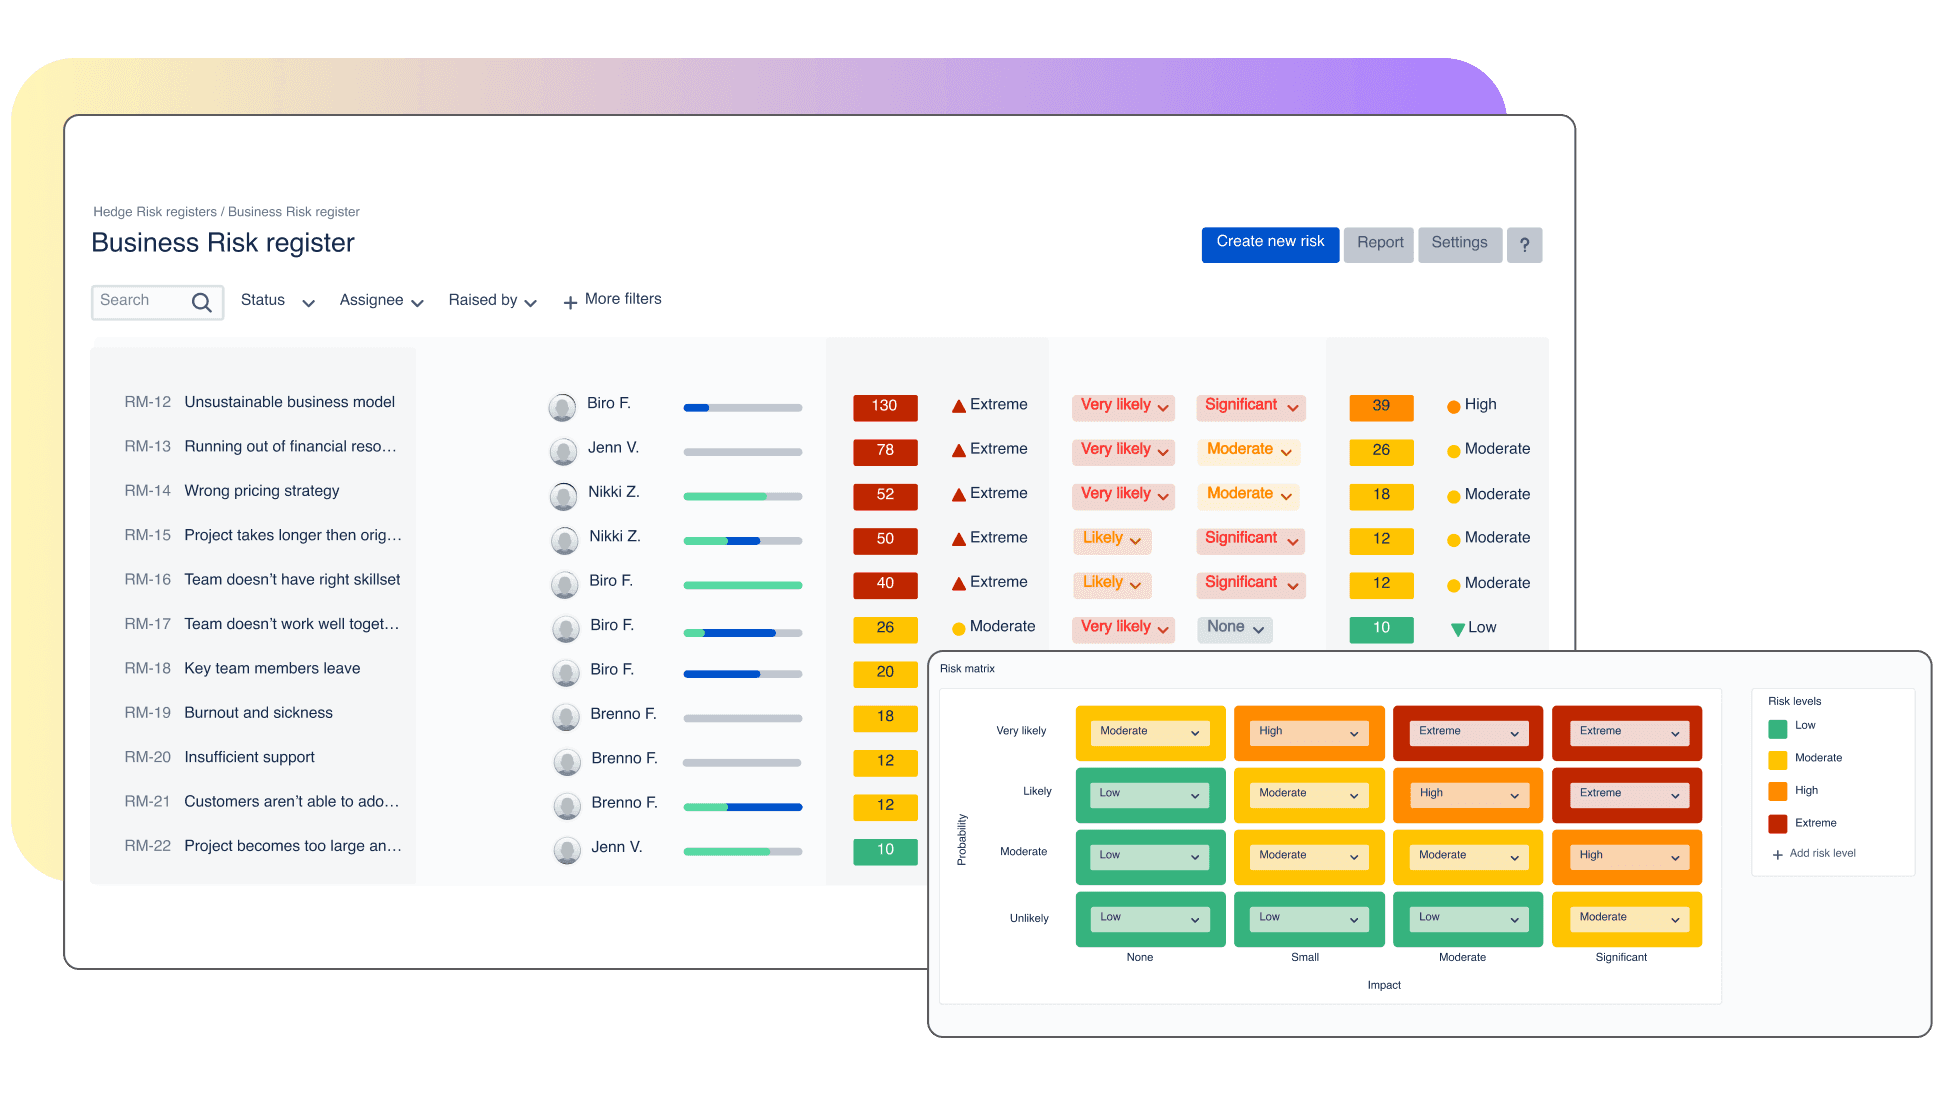Open matrix High dropdown at Moderate / Significant
This screenshot has height=1096, width=1944.
1630,857
